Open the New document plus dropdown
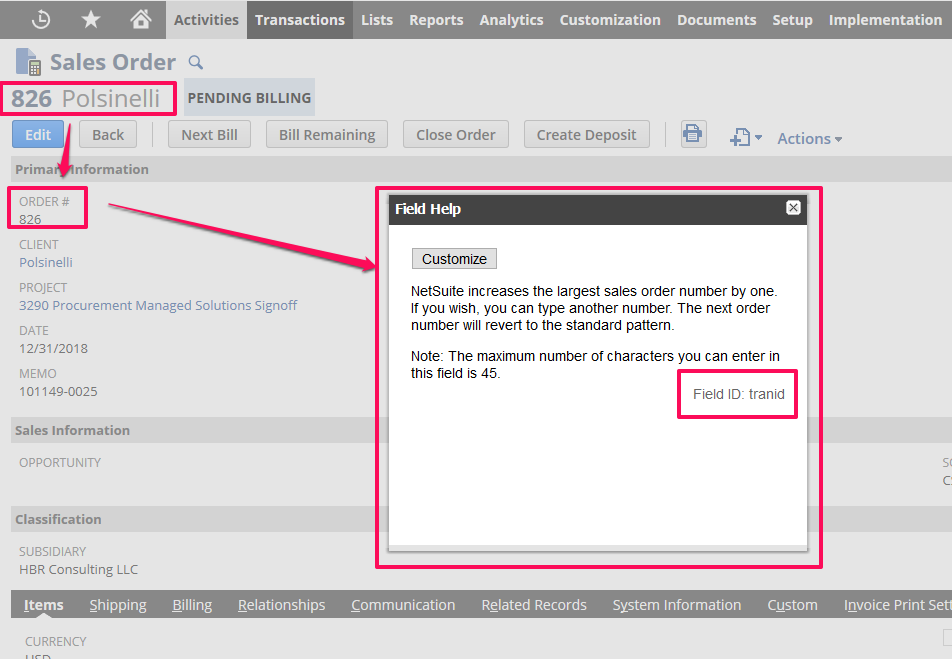 745,138
